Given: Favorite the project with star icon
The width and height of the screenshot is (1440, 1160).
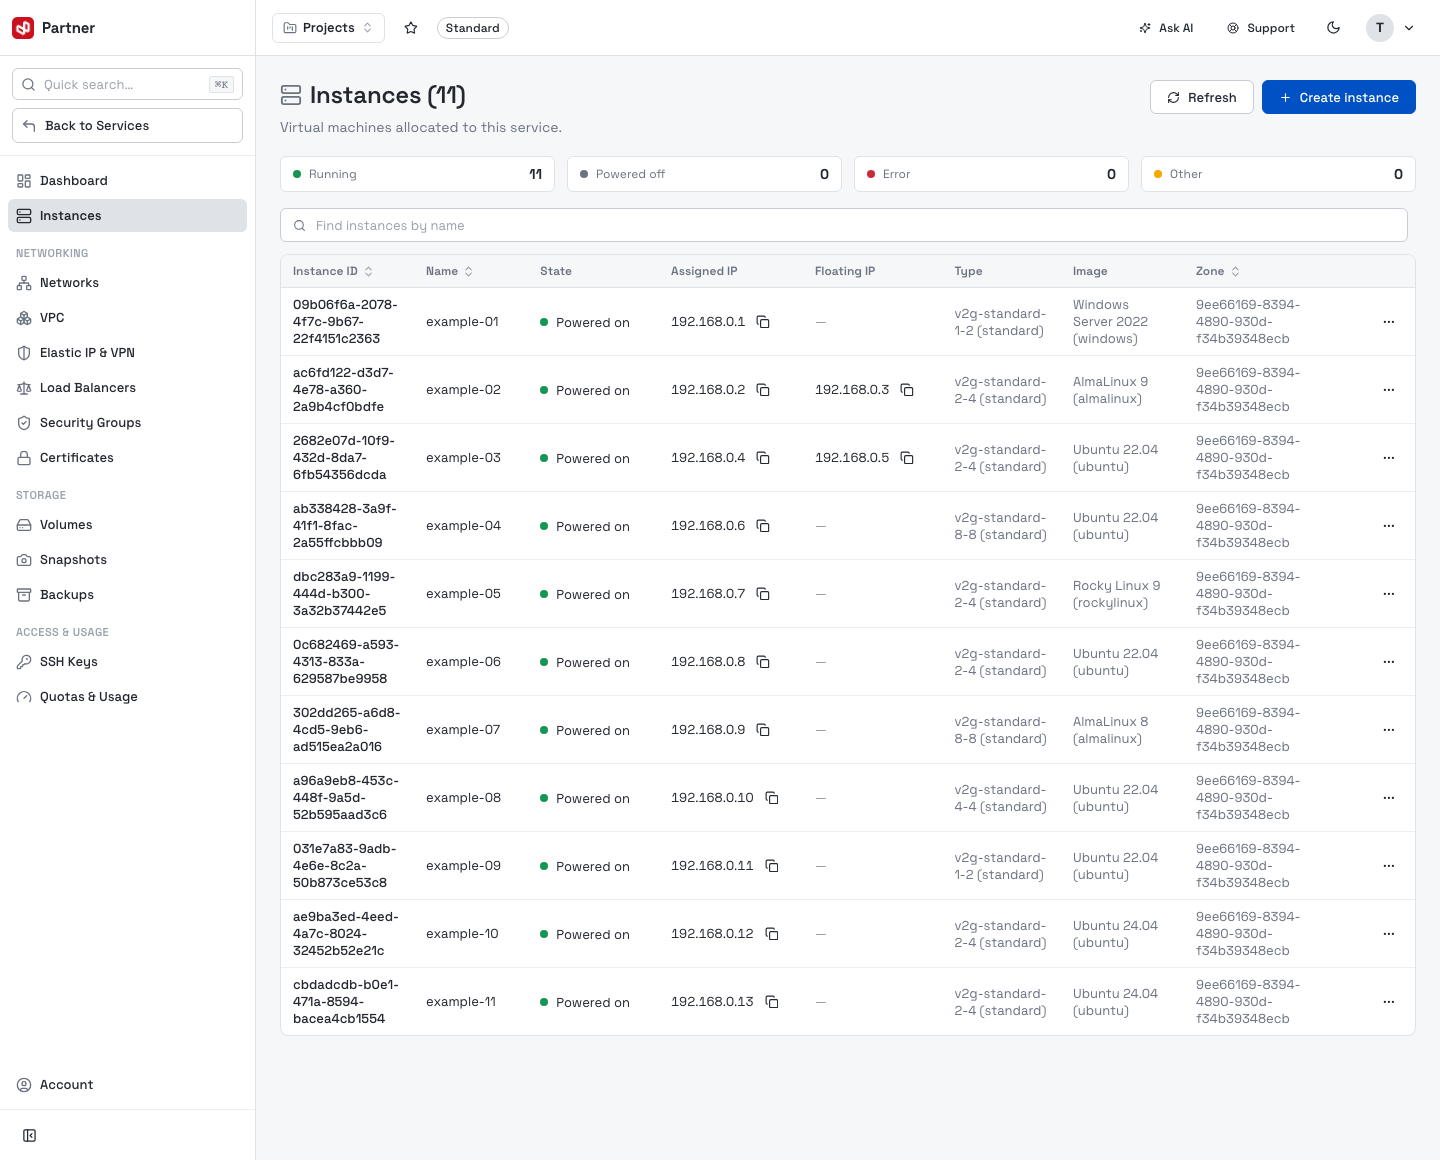Looking at the screenshot, I should tap(411, 28).
